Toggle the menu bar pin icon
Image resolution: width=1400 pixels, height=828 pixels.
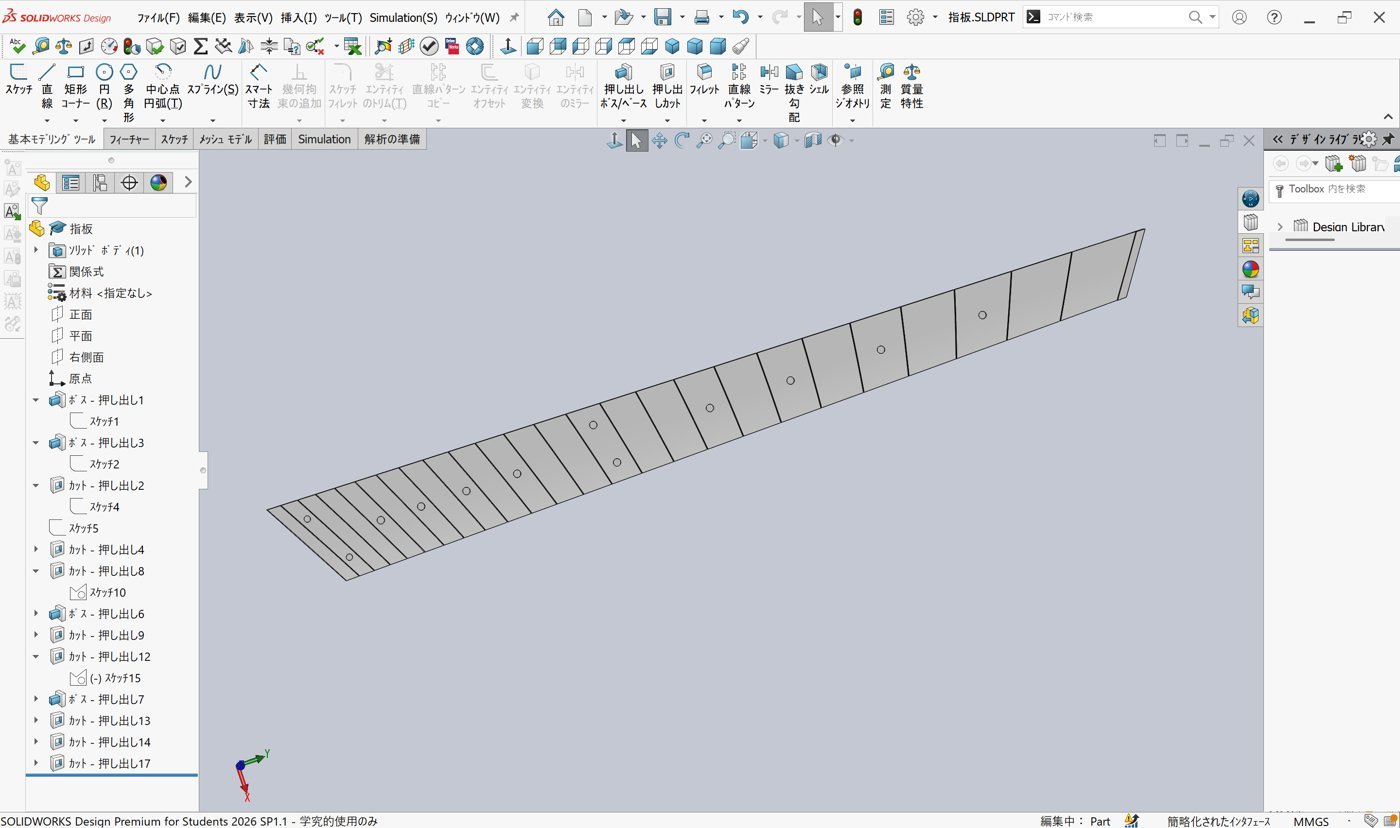click(x=514, y=17)
